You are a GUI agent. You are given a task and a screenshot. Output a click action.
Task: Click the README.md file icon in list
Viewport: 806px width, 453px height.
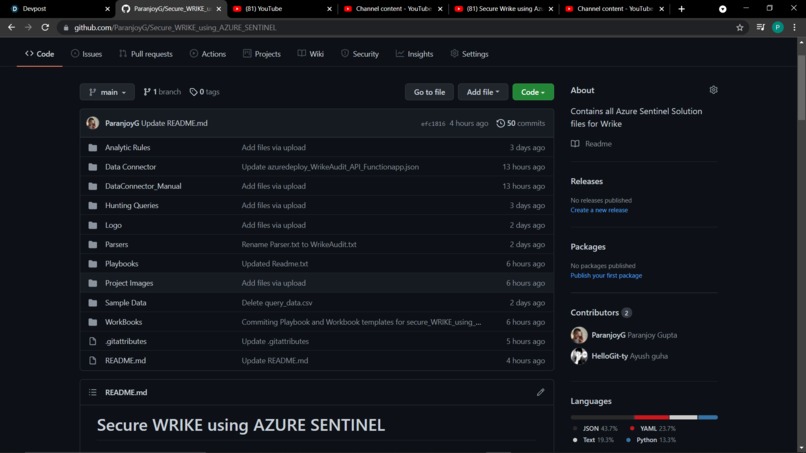93,361
